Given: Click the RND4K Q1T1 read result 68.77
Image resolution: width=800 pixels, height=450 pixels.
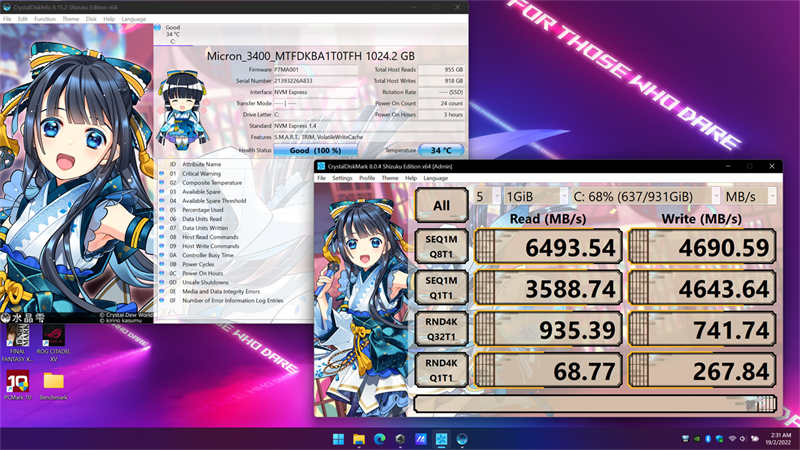Looking at the screenshot, I should [548, 370].
